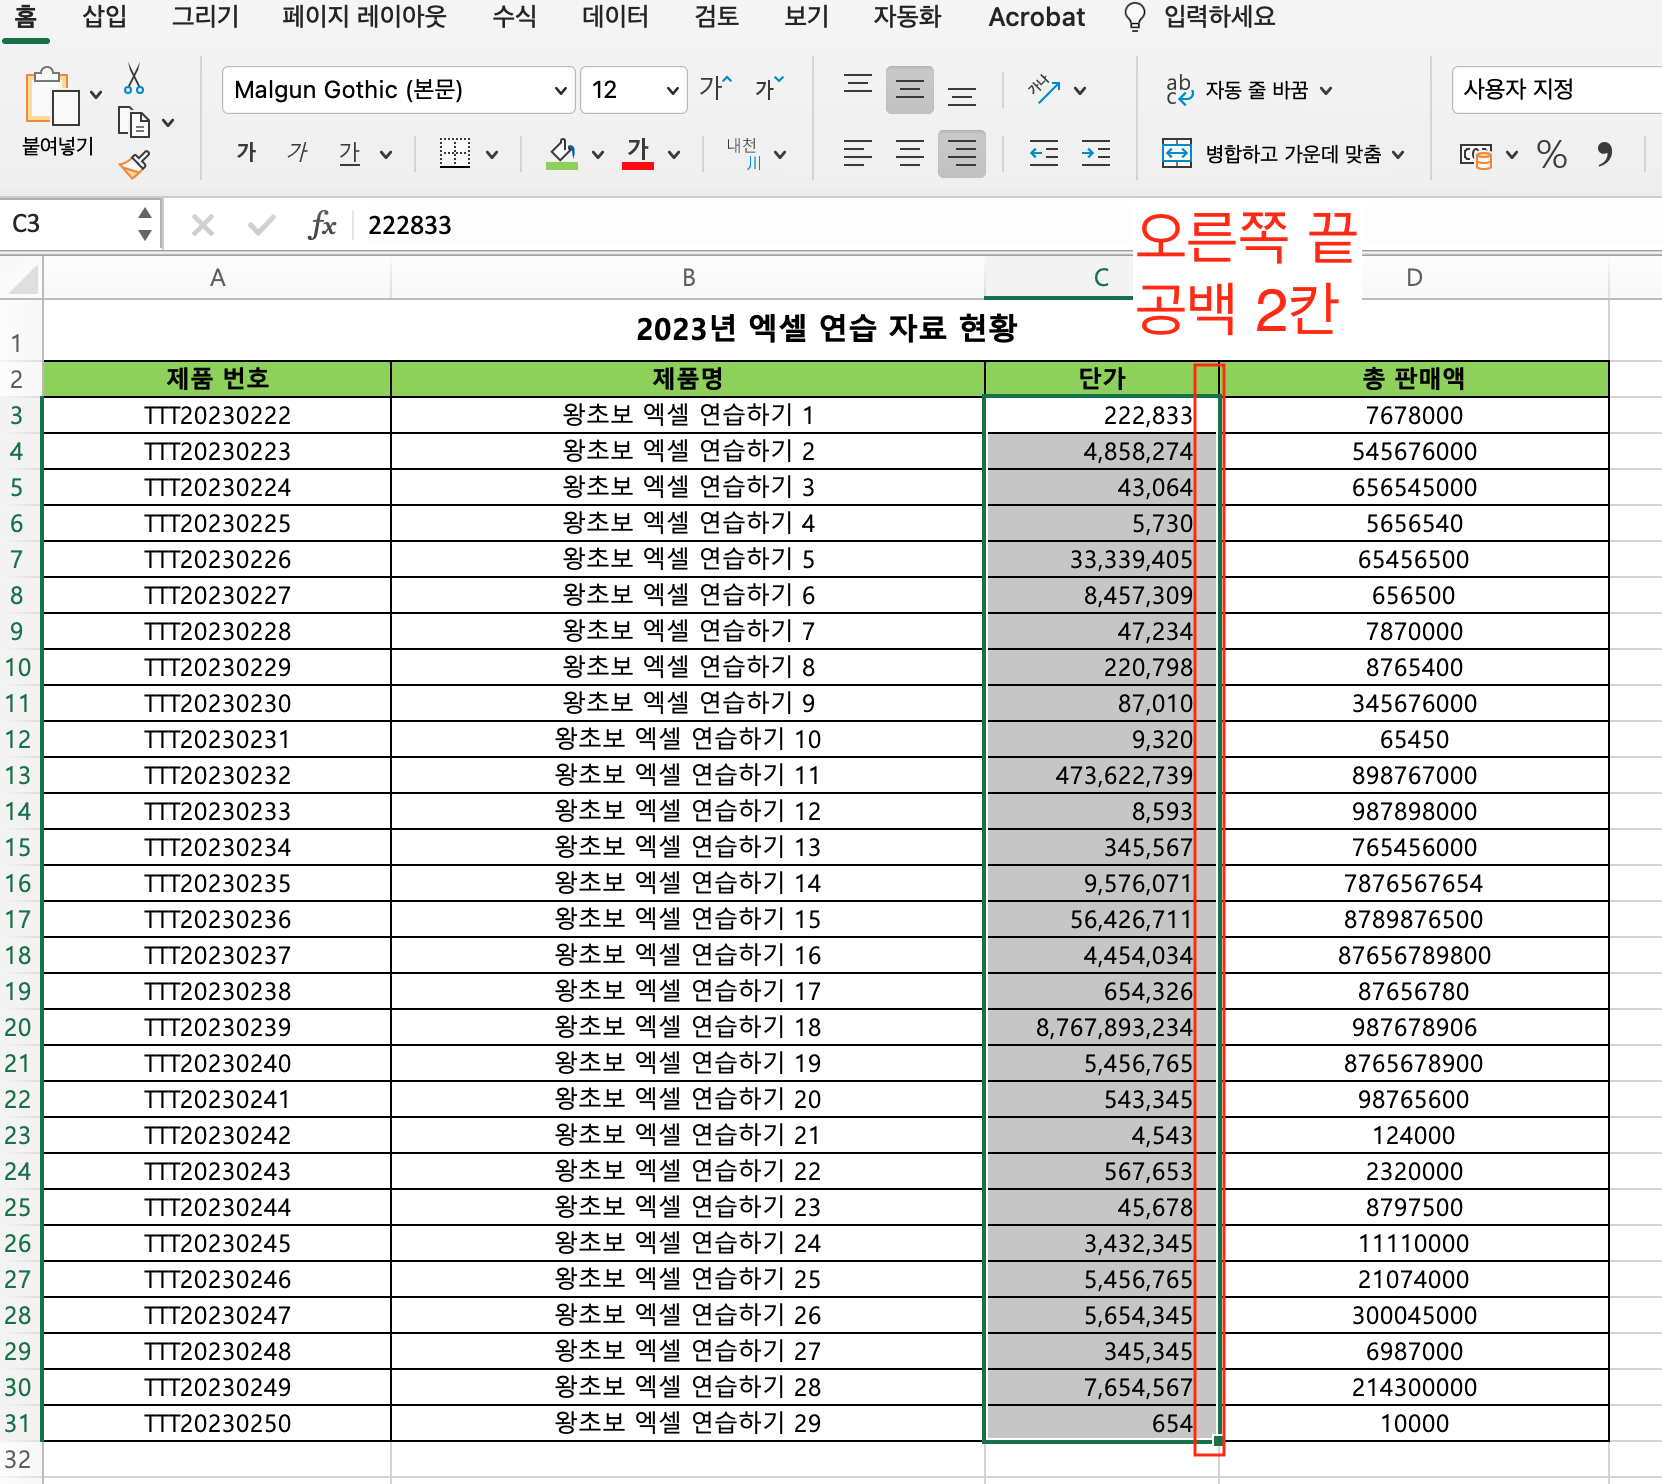
Task: Click the lightbulb icon beside 입력하세요
Action: coord(1135,17)
